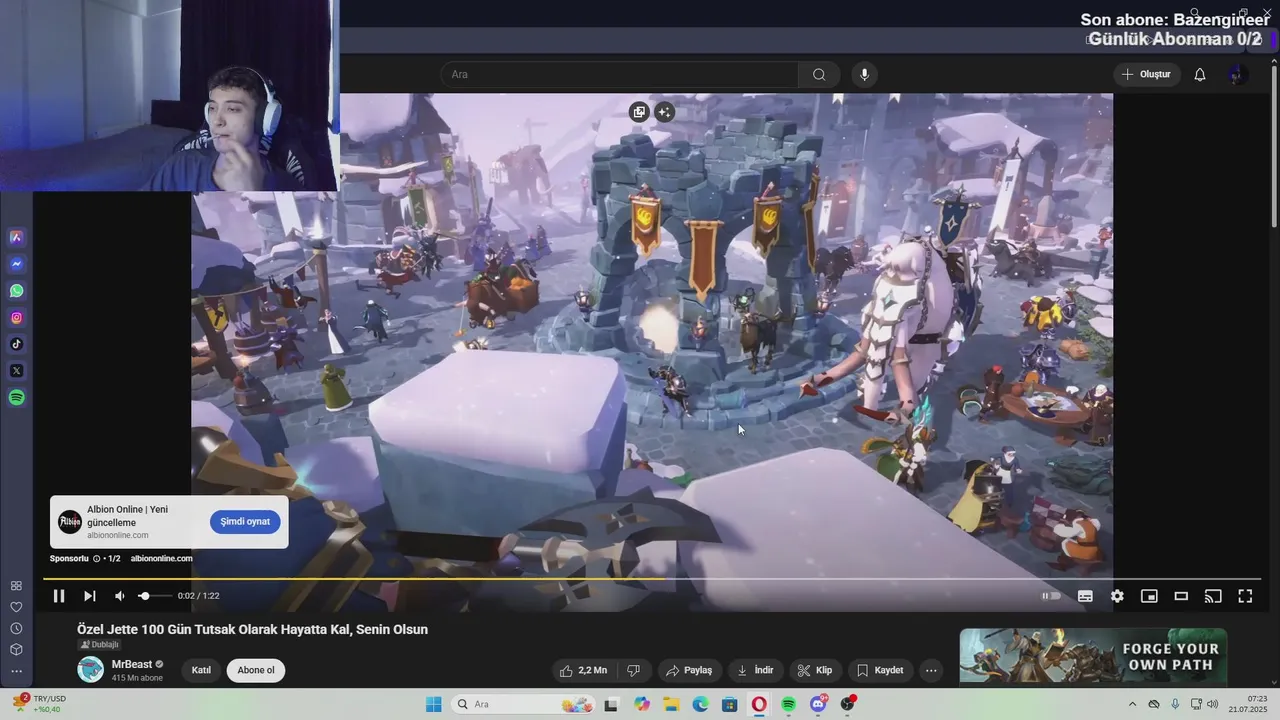1280x720 pixels.
Task: Open Opera history clock icon
Action: (16, 628)
